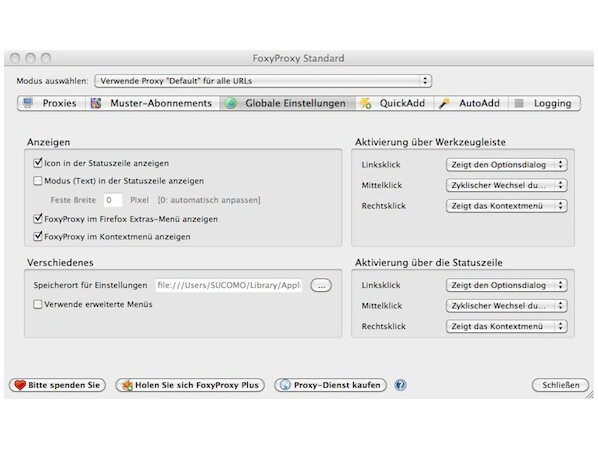Switch to the AutoAdd tab

(x=471, y=103)
